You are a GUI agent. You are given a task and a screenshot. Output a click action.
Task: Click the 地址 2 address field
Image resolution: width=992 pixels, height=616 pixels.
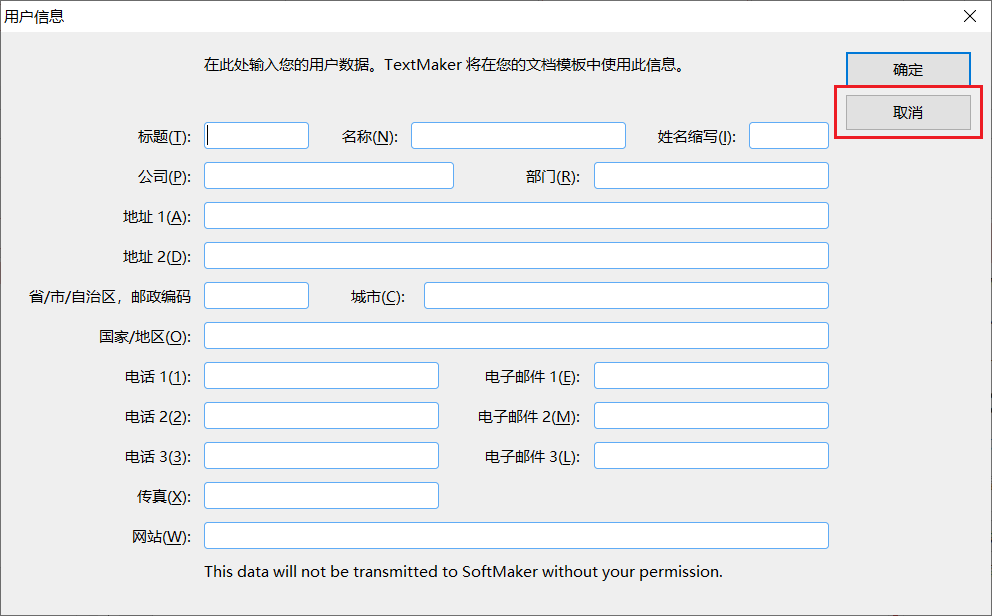tap(516, 255)
